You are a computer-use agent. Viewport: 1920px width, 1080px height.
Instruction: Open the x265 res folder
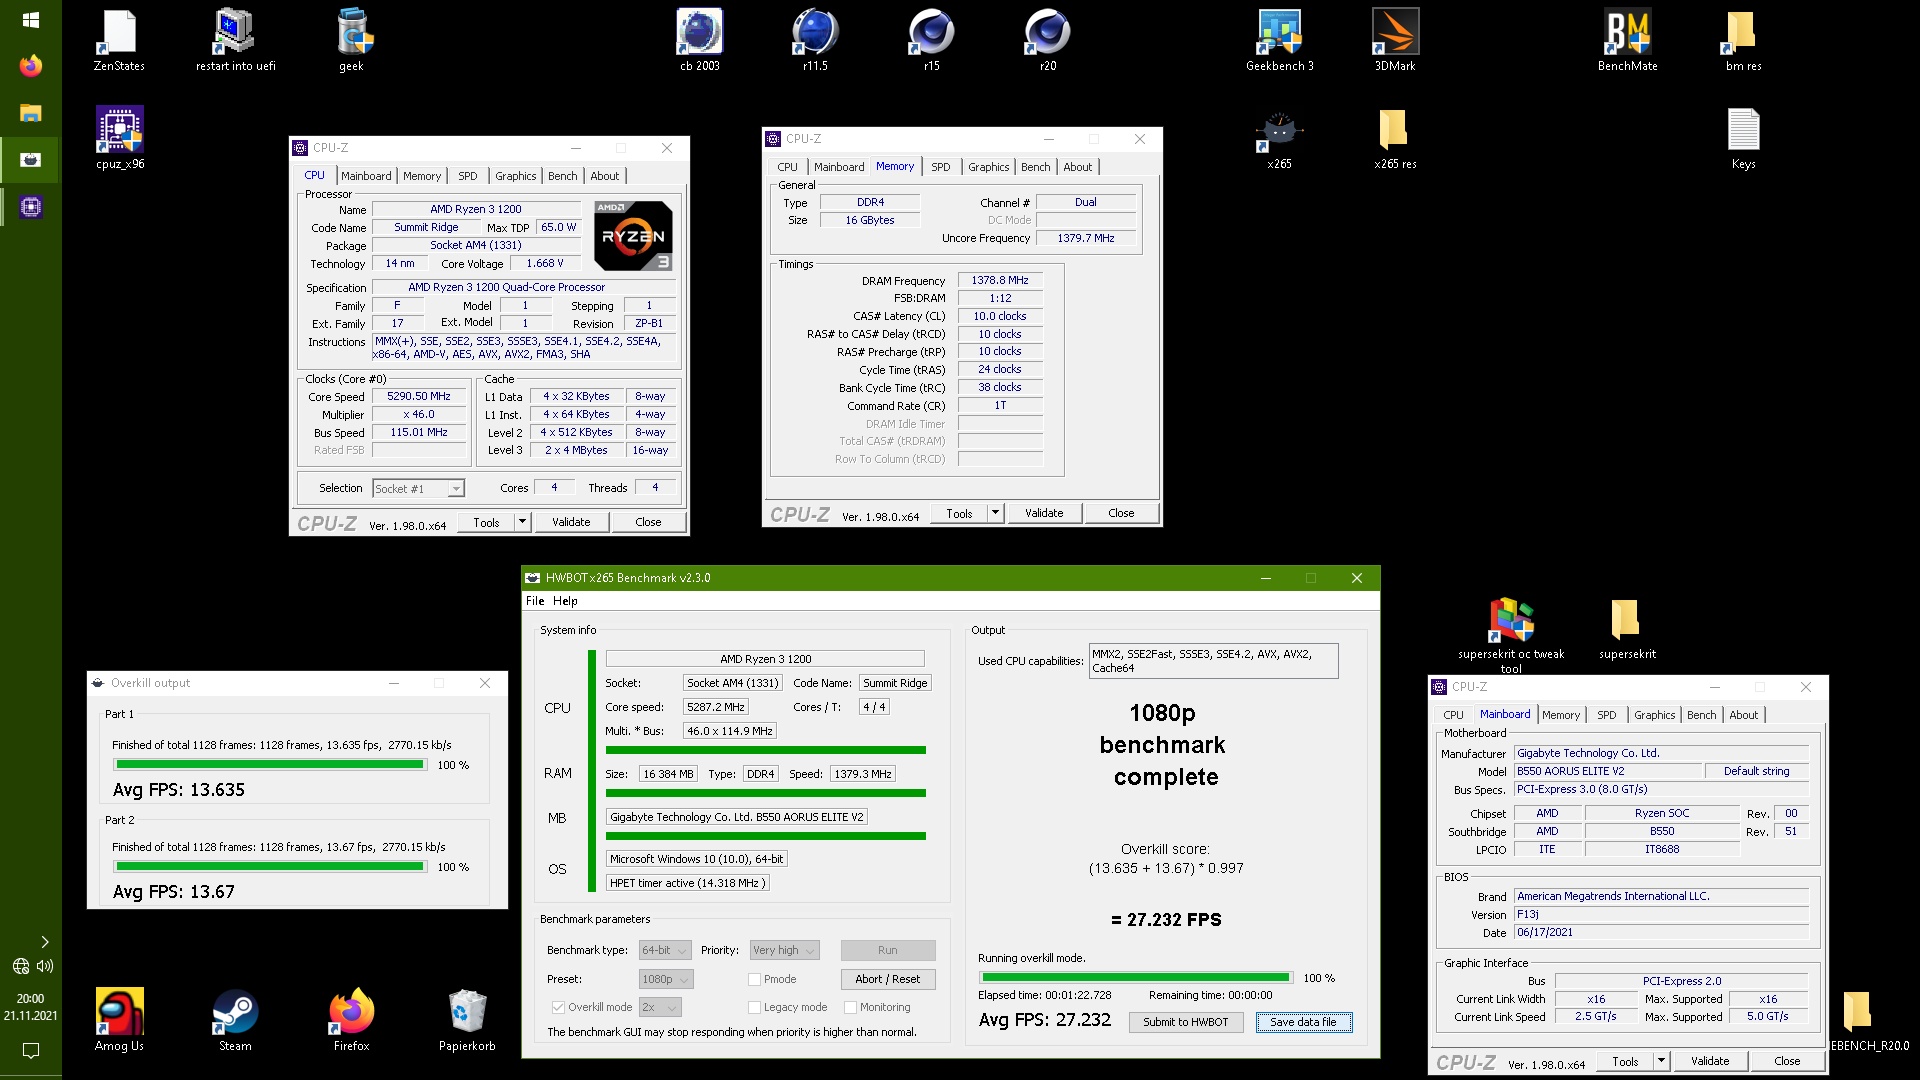(x=1395, y=139)
